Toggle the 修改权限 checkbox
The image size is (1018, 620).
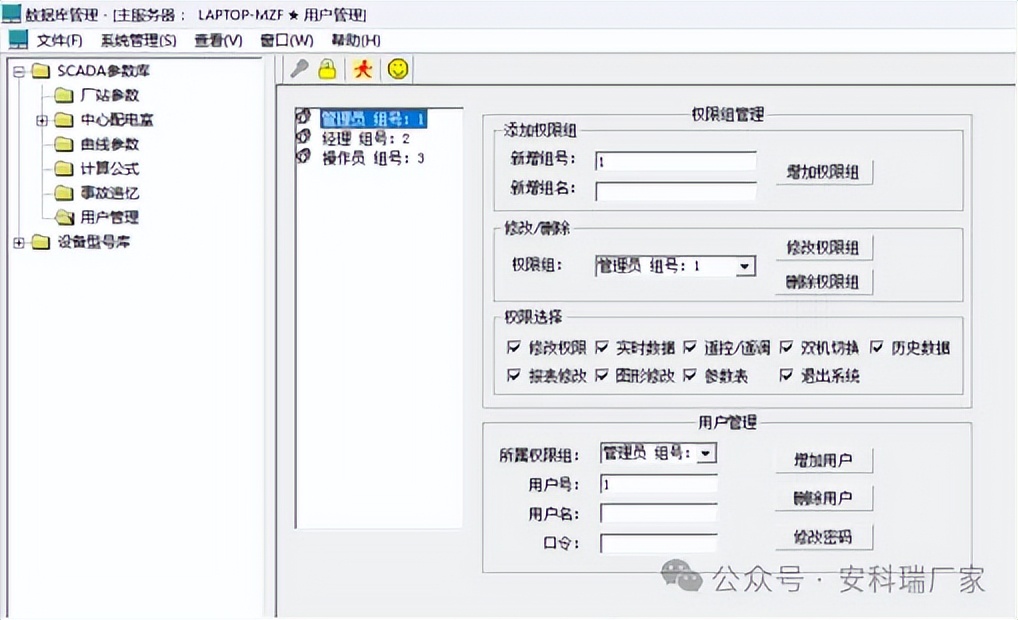514,347
